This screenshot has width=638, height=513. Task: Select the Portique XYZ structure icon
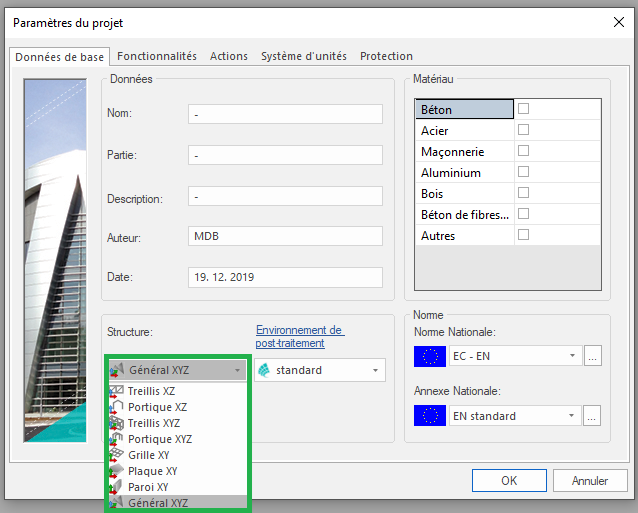[117, 439]
